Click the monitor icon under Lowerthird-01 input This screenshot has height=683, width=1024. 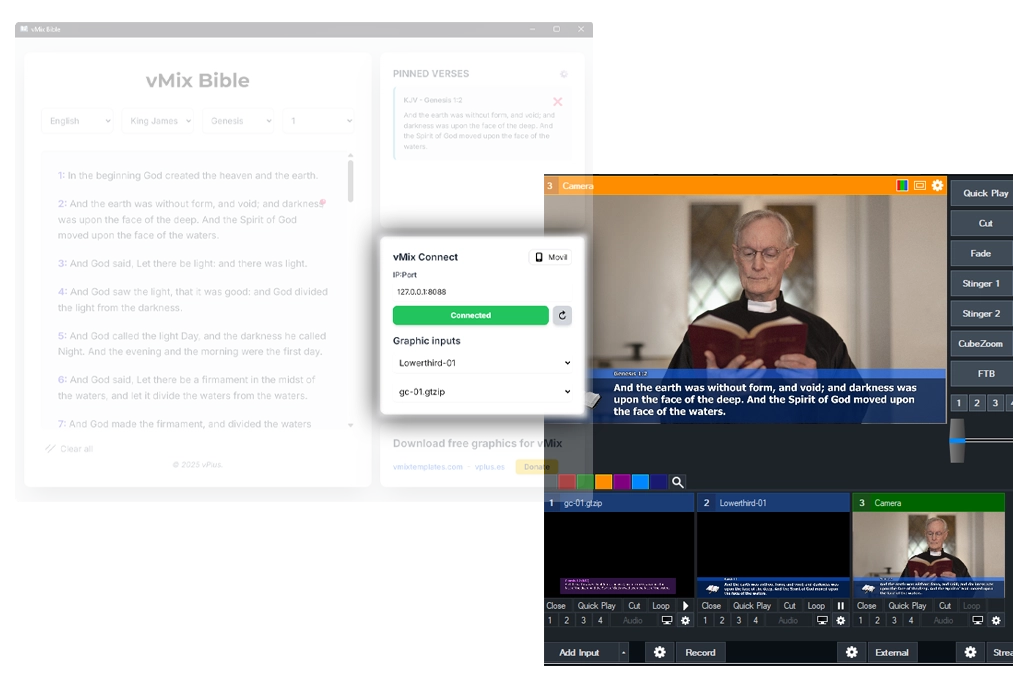[x=822, y=621]
